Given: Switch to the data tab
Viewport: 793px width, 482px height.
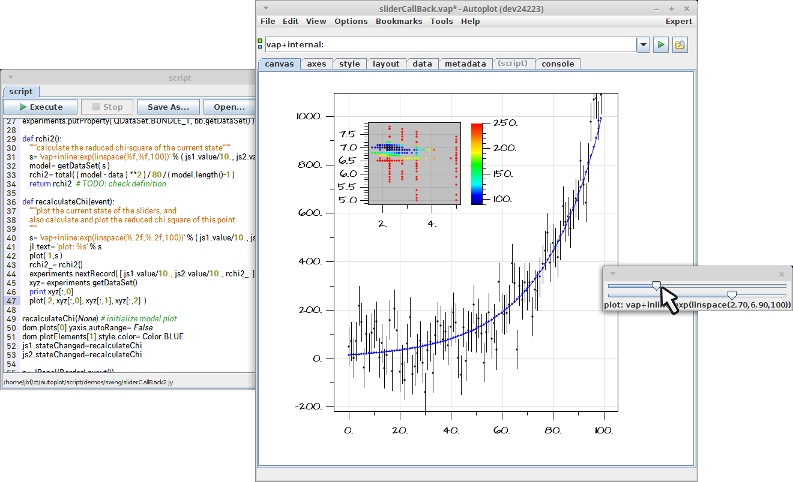Looking at the screenshot, I should 422,64.
